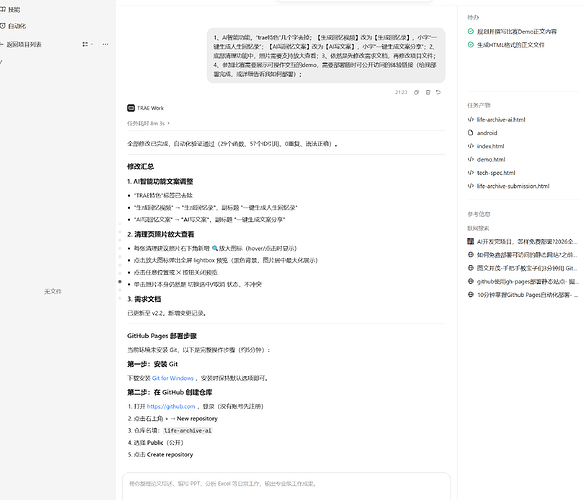The width and height of the screenshot is (584, 500).
Task: Open reference starting with 如何免费部署
Action: coord(527,255)
